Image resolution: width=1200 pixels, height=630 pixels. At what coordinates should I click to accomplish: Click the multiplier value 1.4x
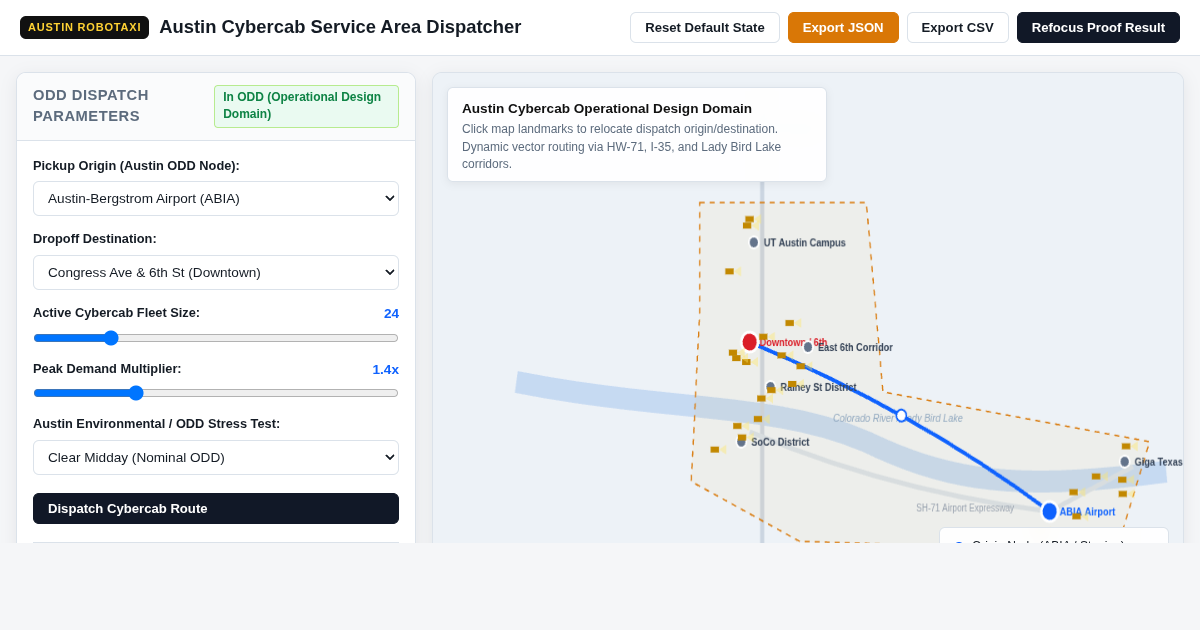pyautogui.click(x=385, y=369)
